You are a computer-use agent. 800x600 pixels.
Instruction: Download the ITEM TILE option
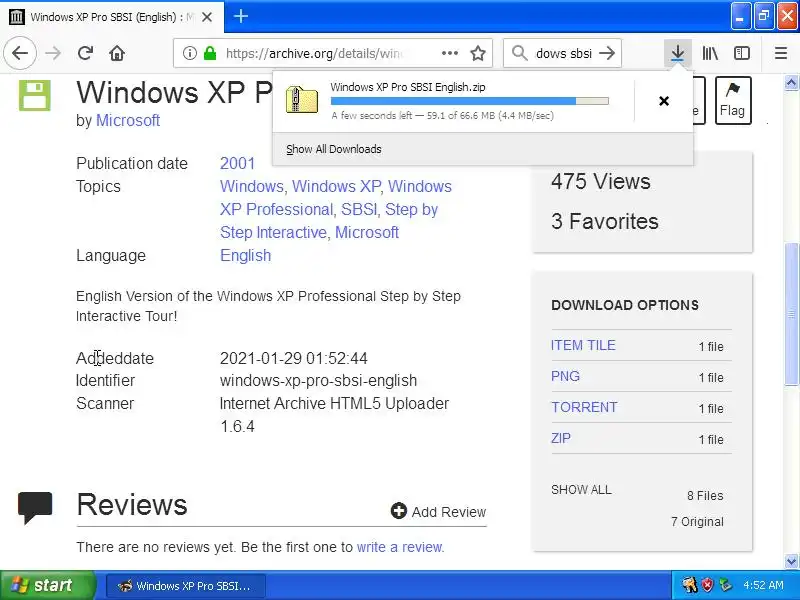[583, 345]
